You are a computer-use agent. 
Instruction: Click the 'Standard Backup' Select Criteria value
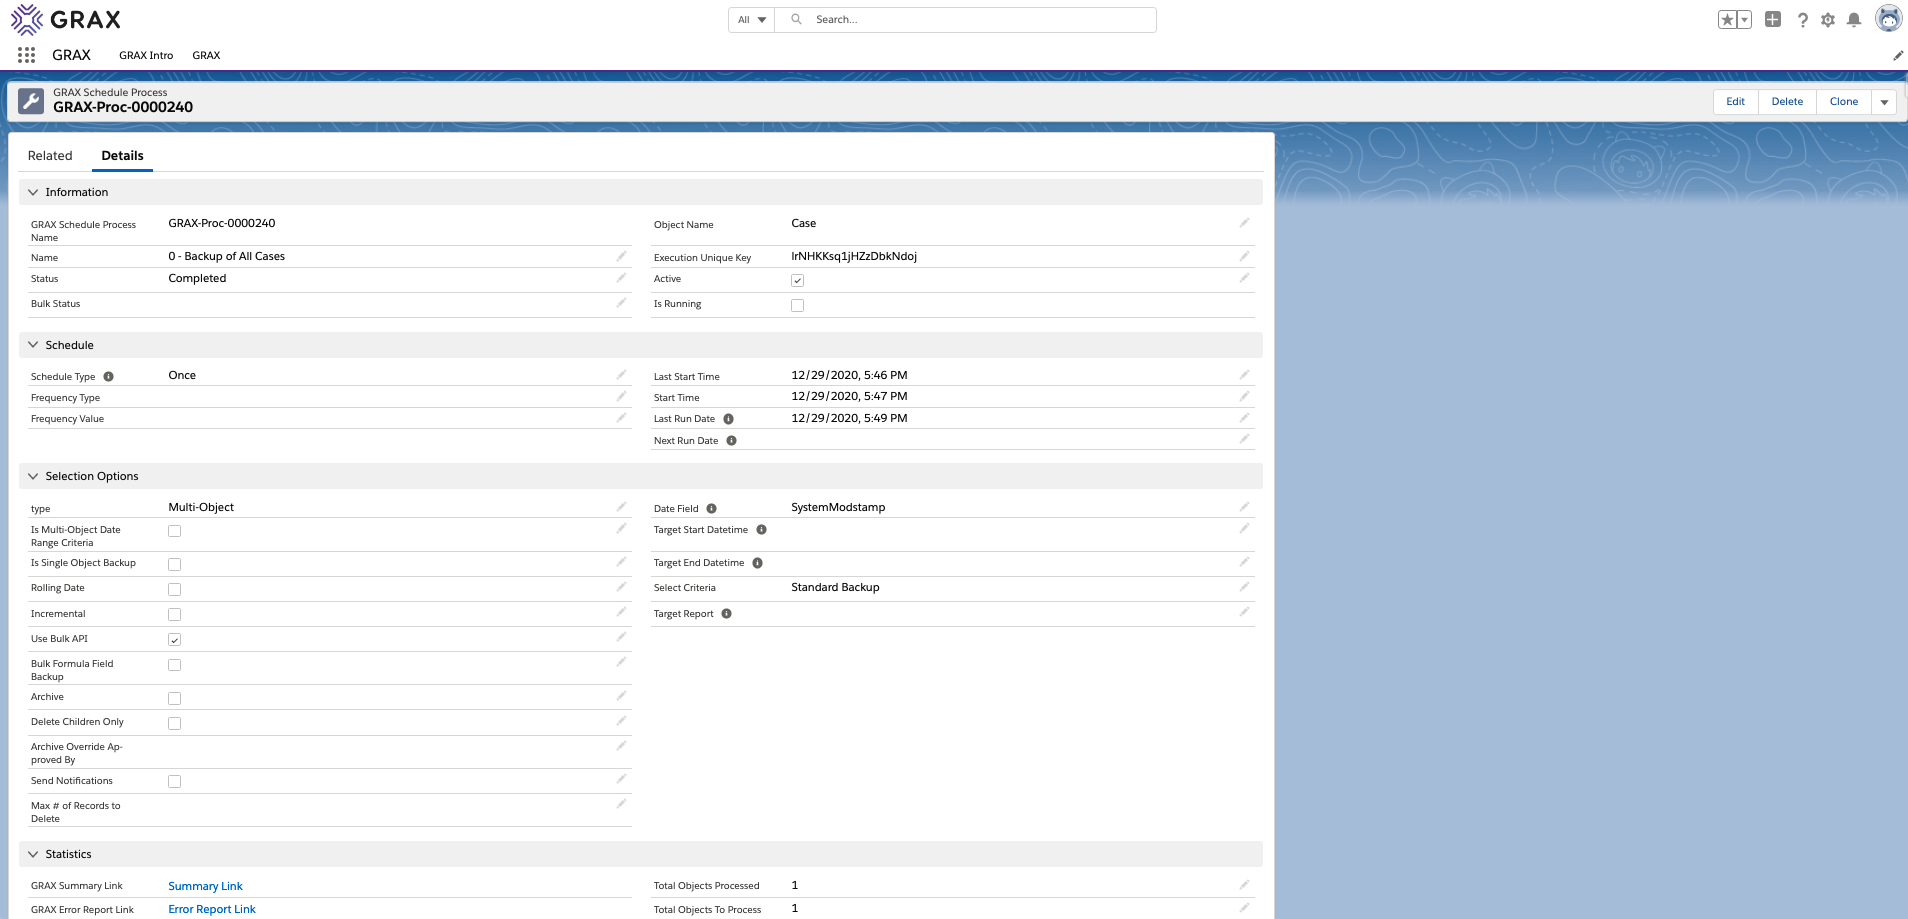click(835, 587)
